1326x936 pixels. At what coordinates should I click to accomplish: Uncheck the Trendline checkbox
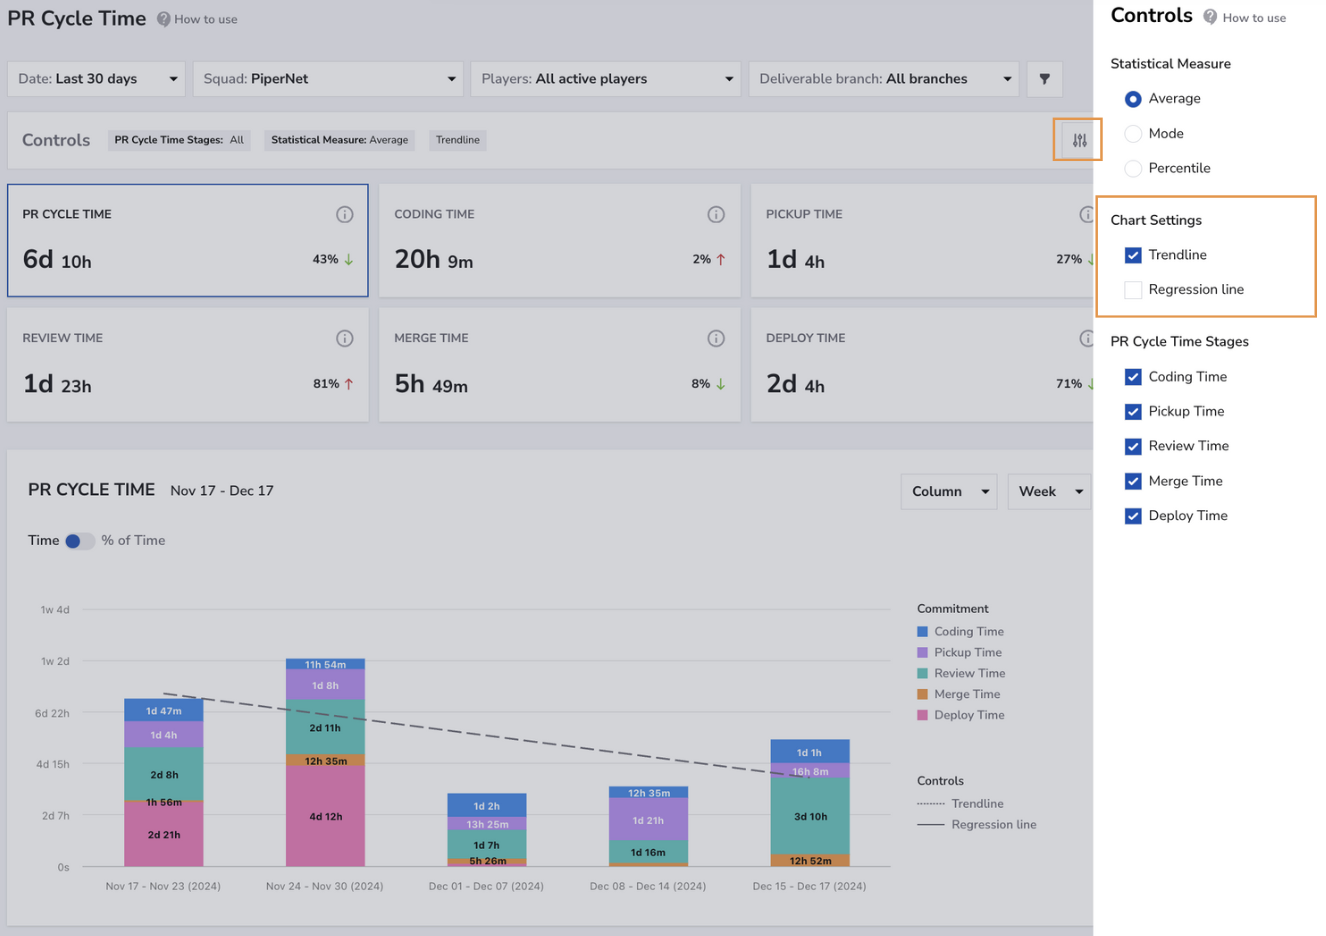pos(1133,255)
